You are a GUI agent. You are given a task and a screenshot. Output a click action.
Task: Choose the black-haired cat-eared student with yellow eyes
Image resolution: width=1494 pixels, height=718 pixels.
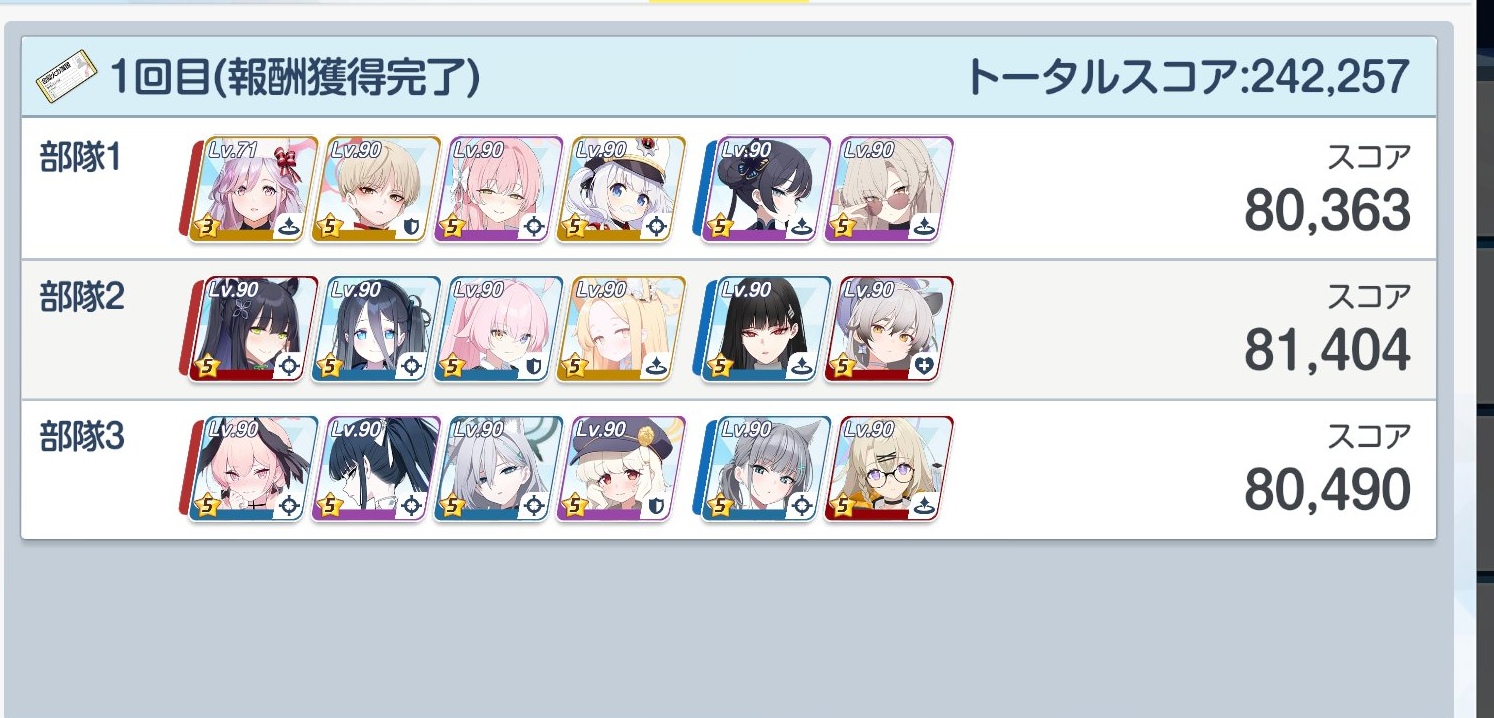[254, 330]
